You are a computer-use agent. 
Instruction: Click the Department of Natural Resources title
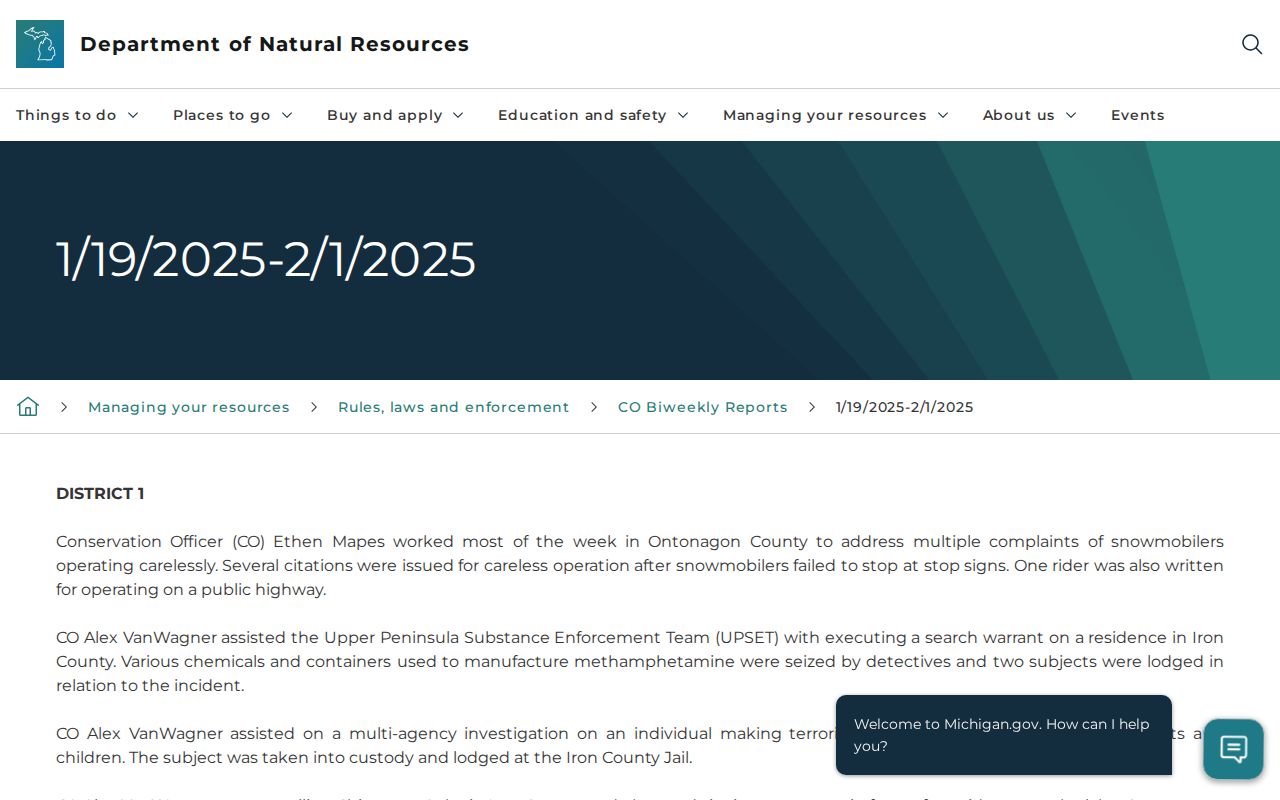(x=274, y=44)
